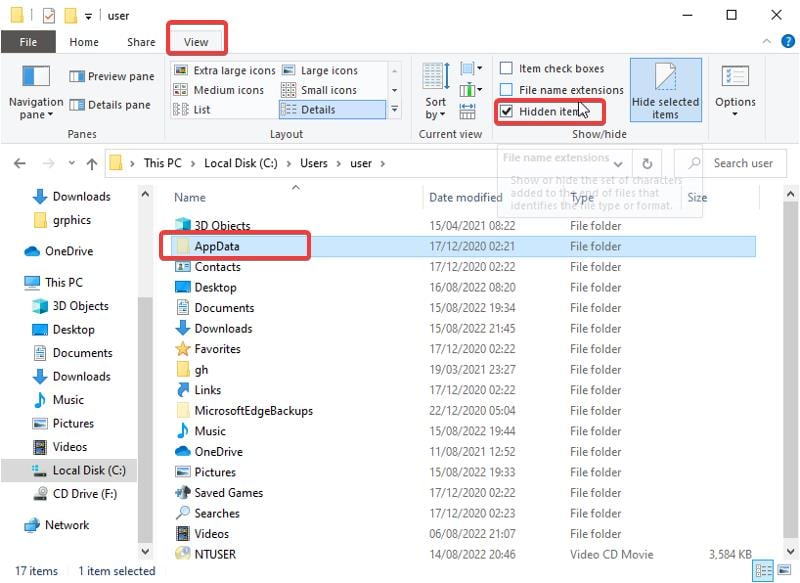Open the Navigation pane dropdown button
The height and width of the screenshot is (583, 800).
coord(36,92)
